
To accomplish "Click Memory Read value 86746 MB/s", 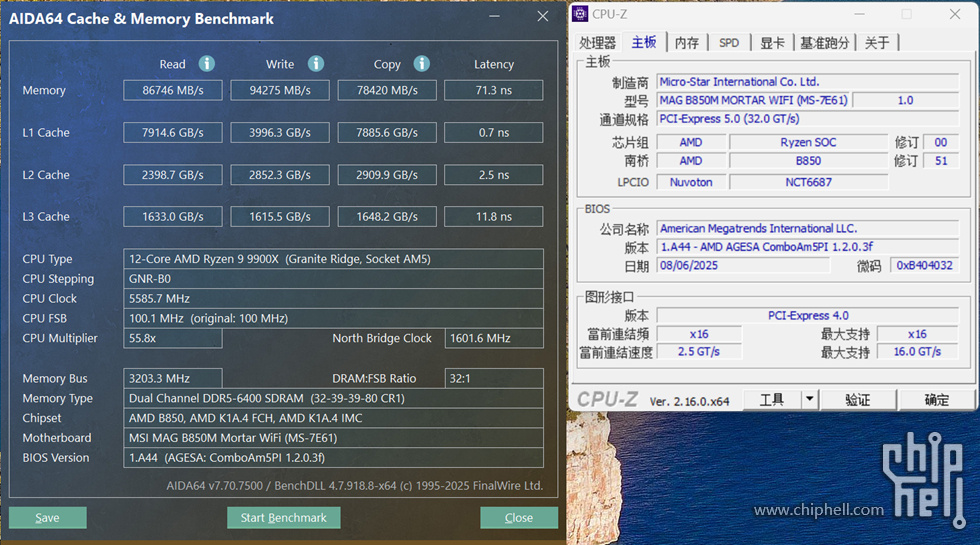I will click(x=172, y=90).
